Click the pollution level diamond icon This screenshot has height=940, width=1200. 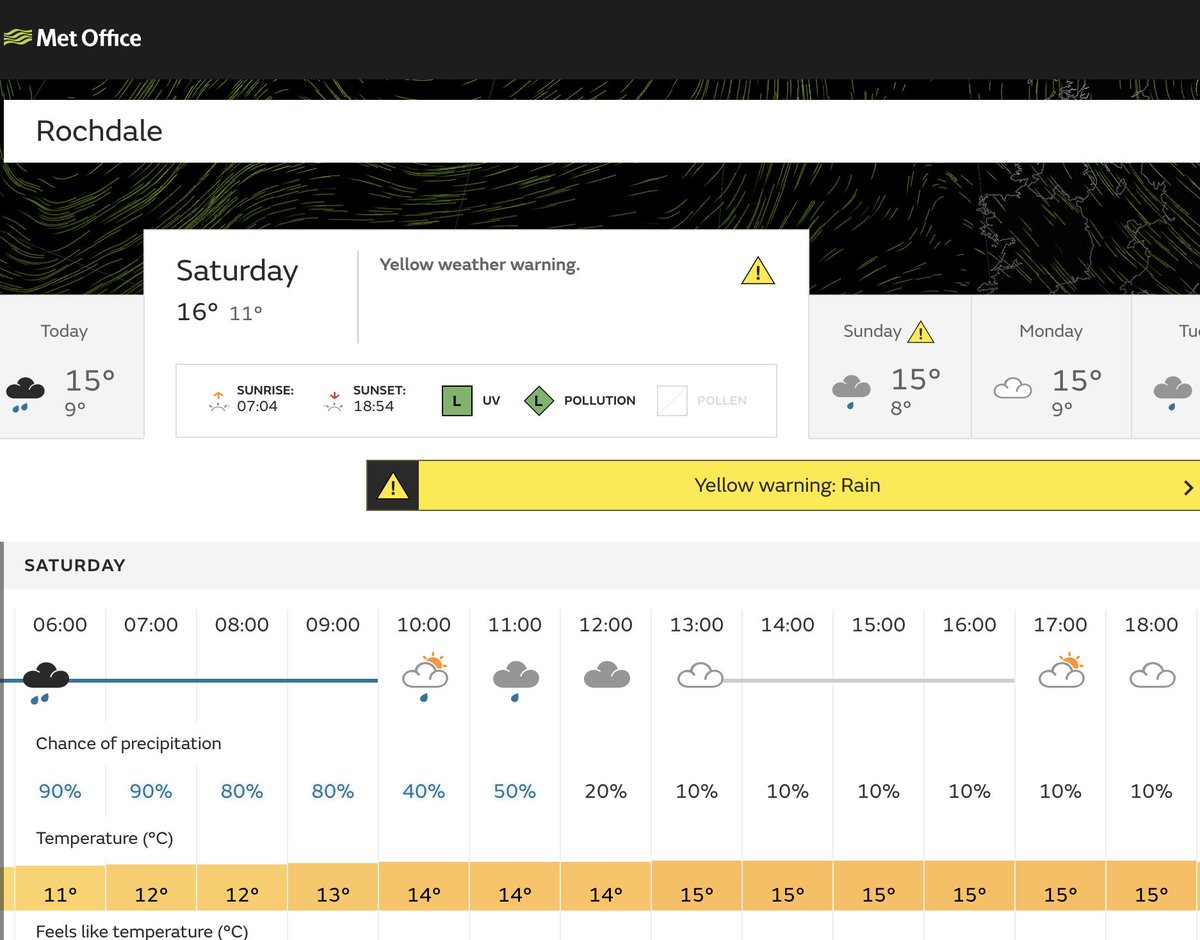[539, 401]
